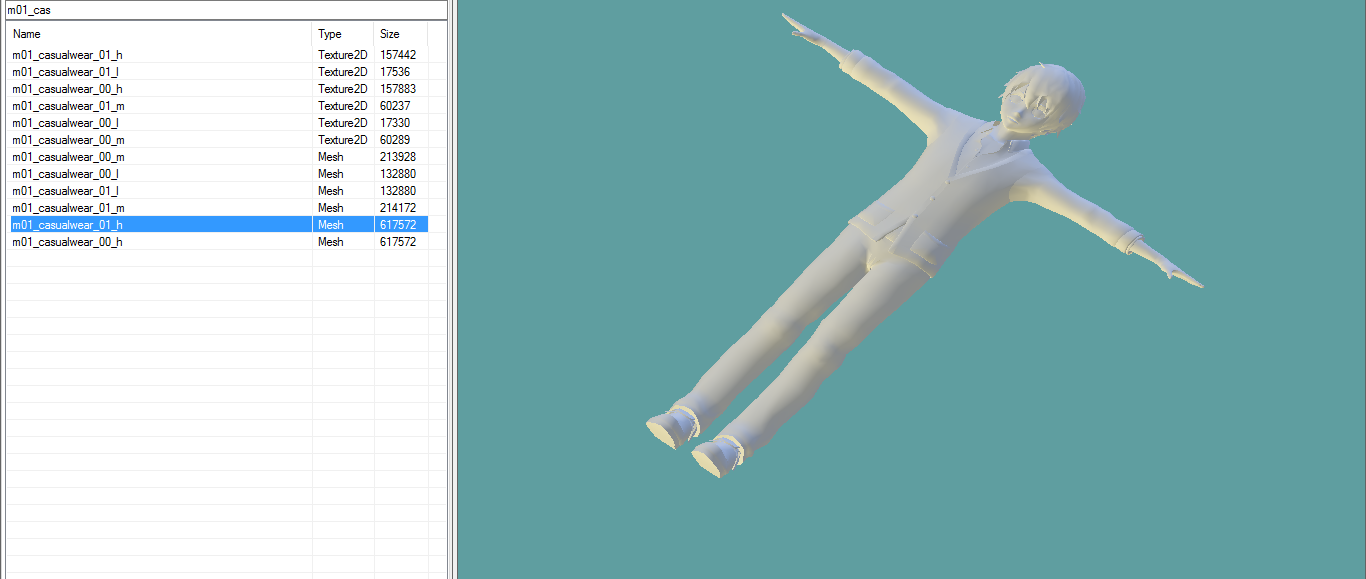Click the search field containing m01_cas
Image resolution: width=1366 pixels, height=579 pixels.
point(224,10)
